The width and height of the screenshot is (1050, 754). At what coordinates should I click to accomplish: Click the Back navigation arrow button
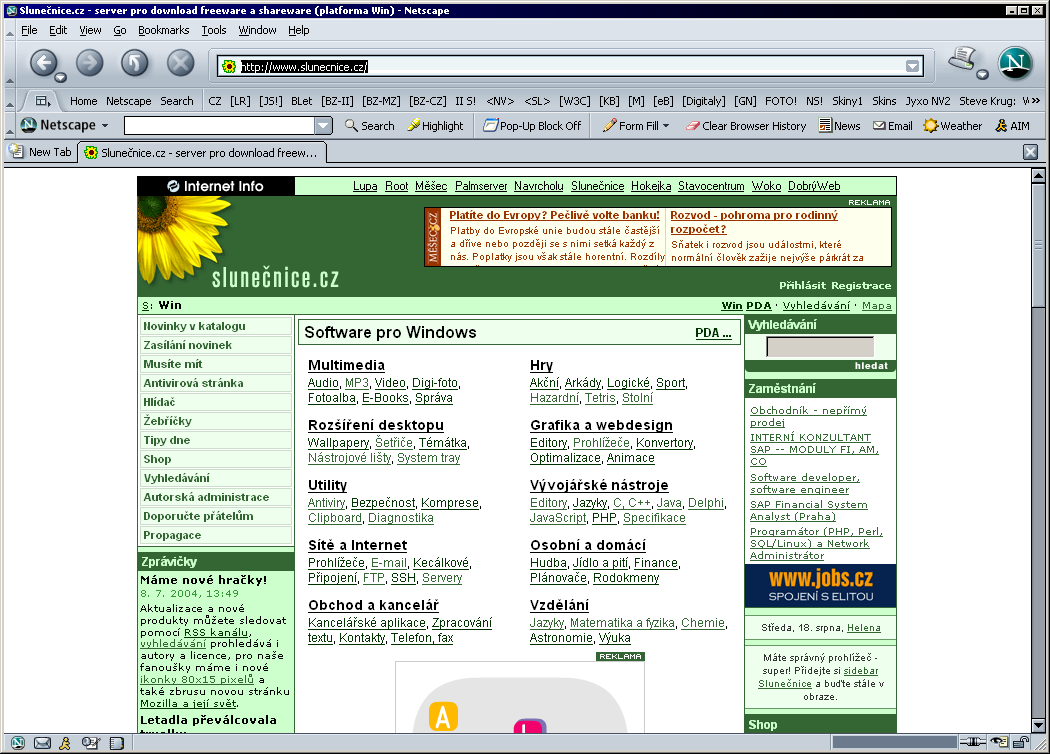(44, 63)
